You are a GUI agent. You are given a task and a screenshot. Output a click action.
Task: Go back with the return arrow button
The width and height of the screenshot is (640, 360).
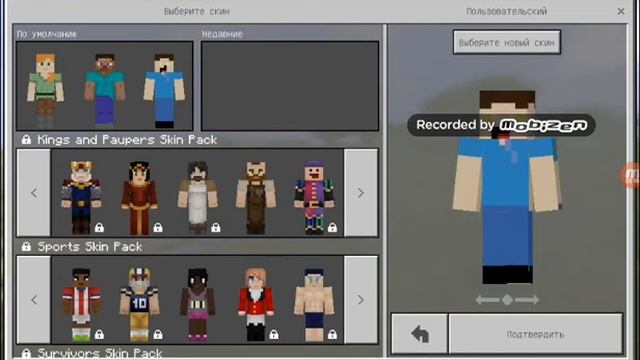[x=420, y=334]
